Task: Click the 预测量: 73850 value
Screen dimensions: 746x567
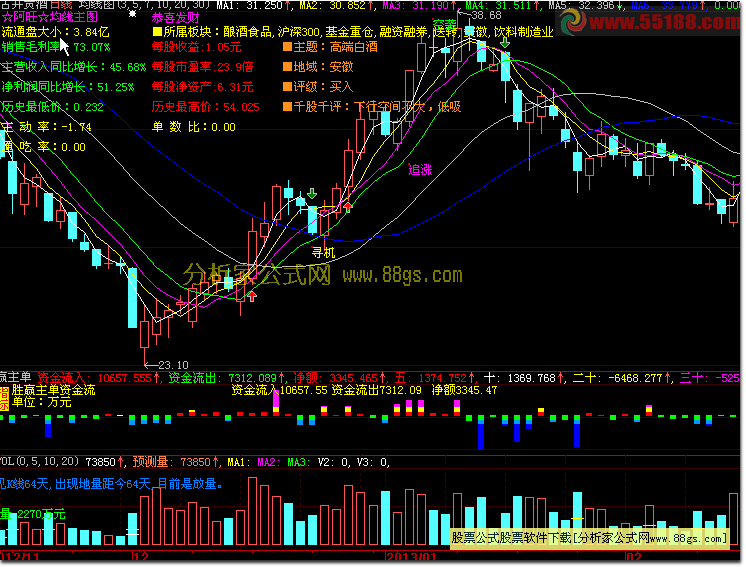Action: point(177,461)
